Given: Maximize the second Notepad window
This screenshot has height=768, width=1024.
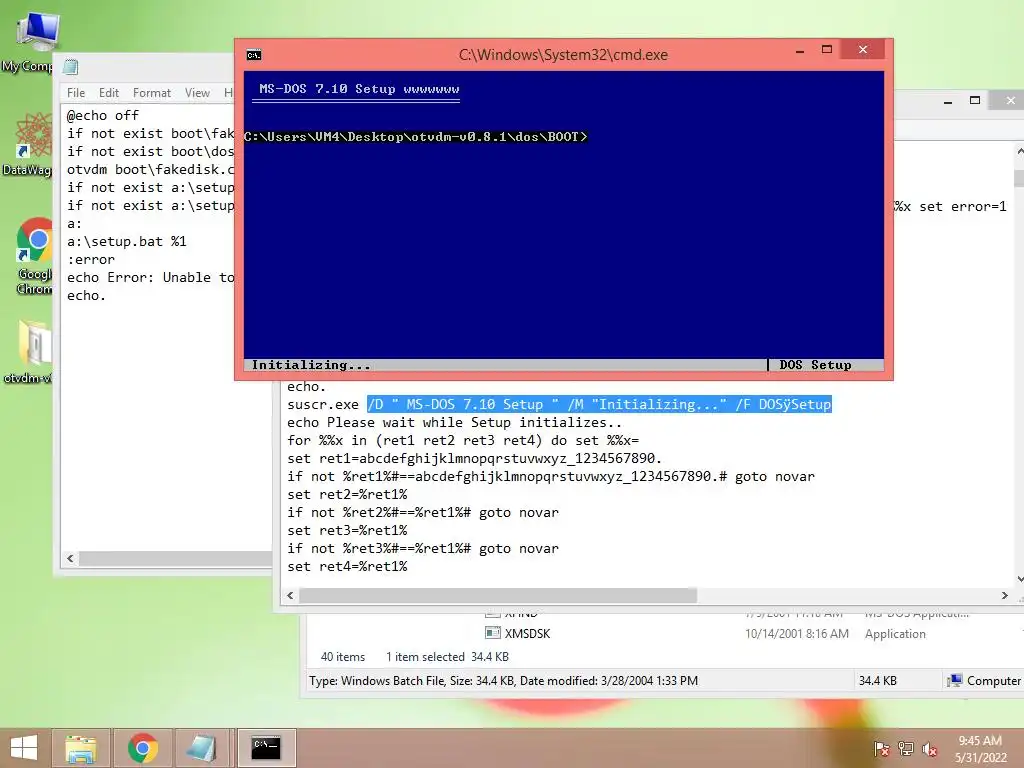Looking at the screenshot, I should pyautogui.click(x=975, y=101).
